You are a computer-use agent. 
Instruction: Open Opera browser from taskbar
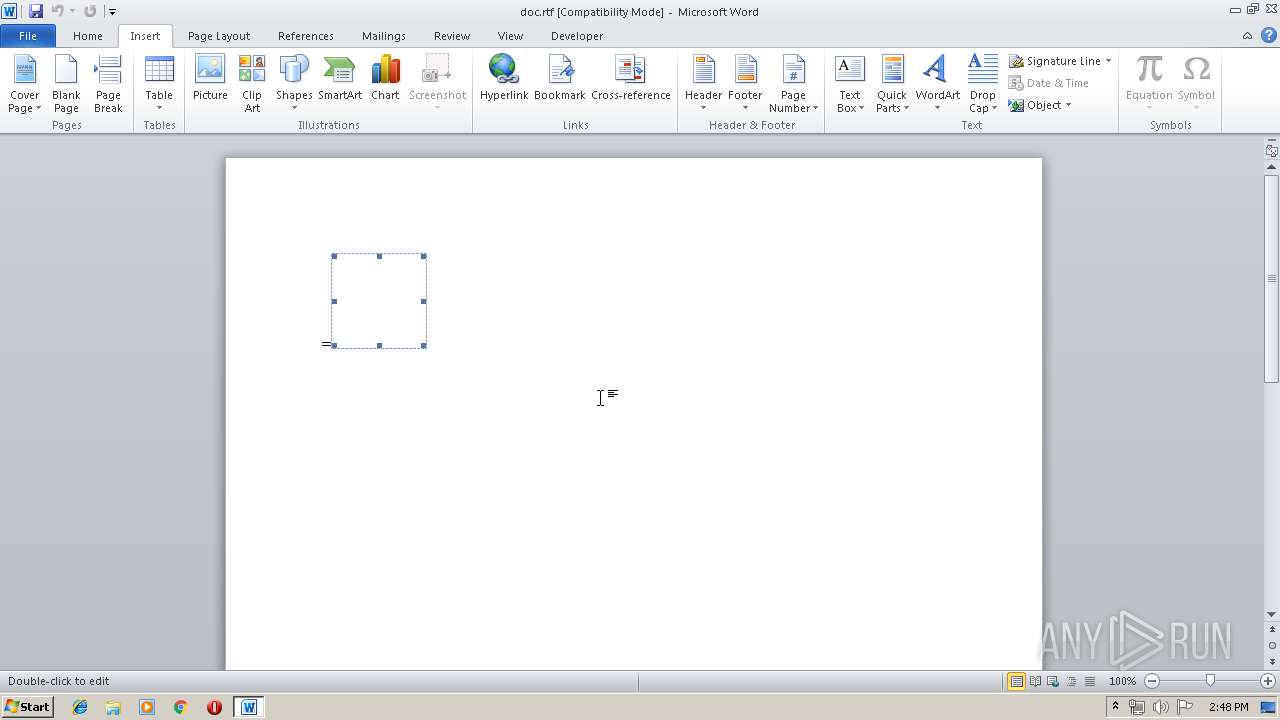(x=214, y=707)
